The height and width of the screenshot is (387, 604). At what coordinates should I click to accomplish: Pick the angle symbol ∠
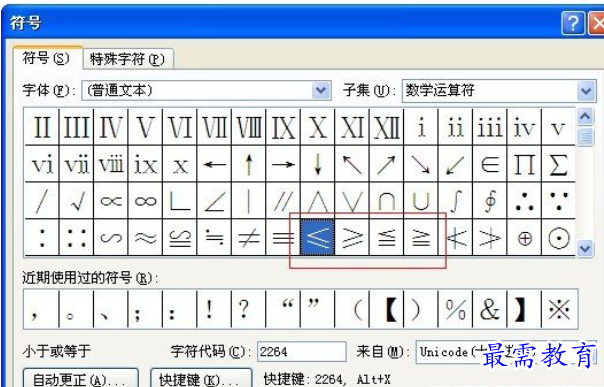click(214, 201)
